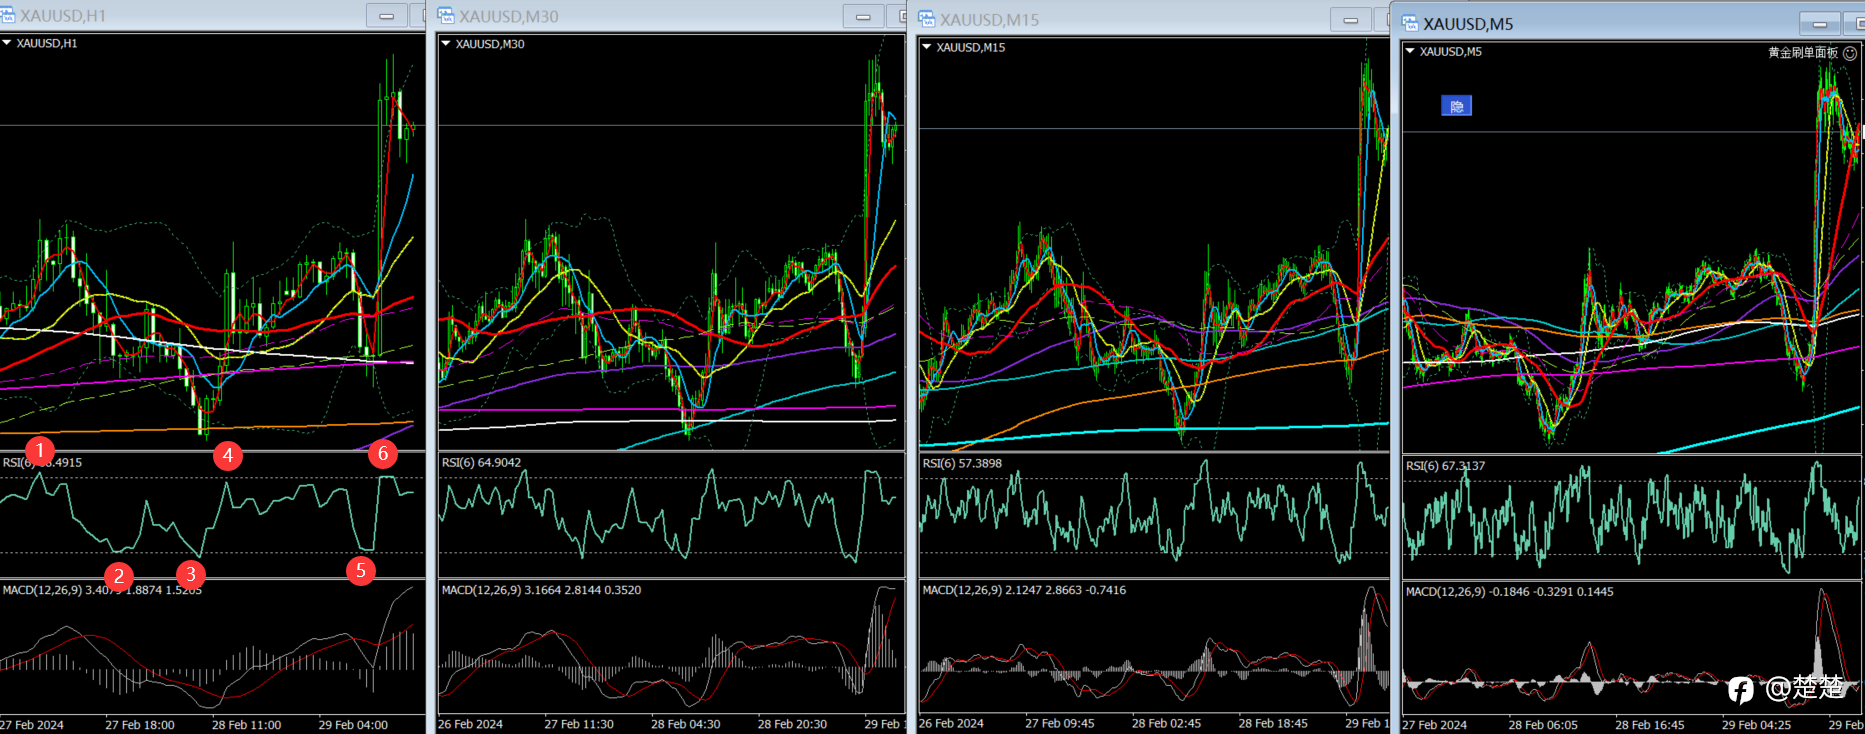Click the RSI(6) 57.3898 label in M15 chart
The height and width of the screenshot is (734, 1865).
[x=962, y=464]
